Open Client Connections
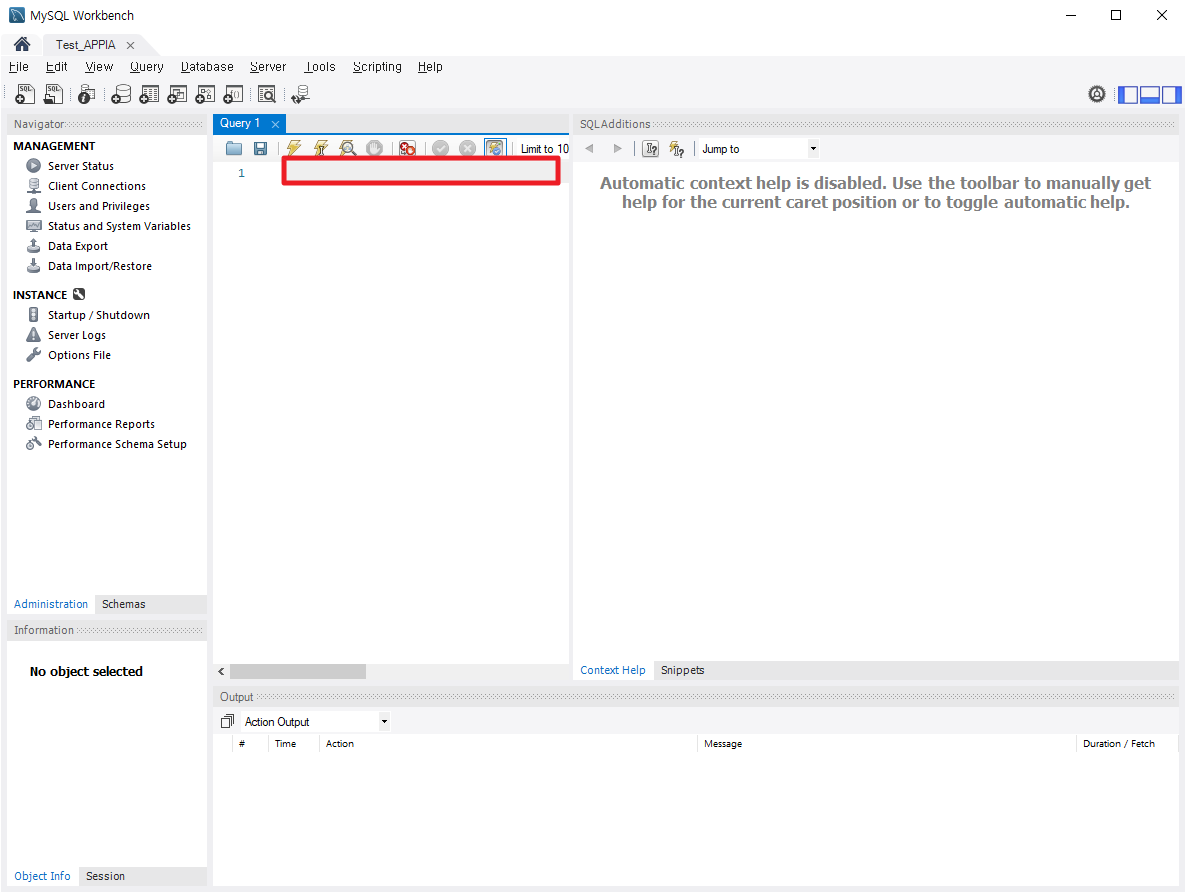The height and width of the screenshot is (893, 1186). coord(97,186)
